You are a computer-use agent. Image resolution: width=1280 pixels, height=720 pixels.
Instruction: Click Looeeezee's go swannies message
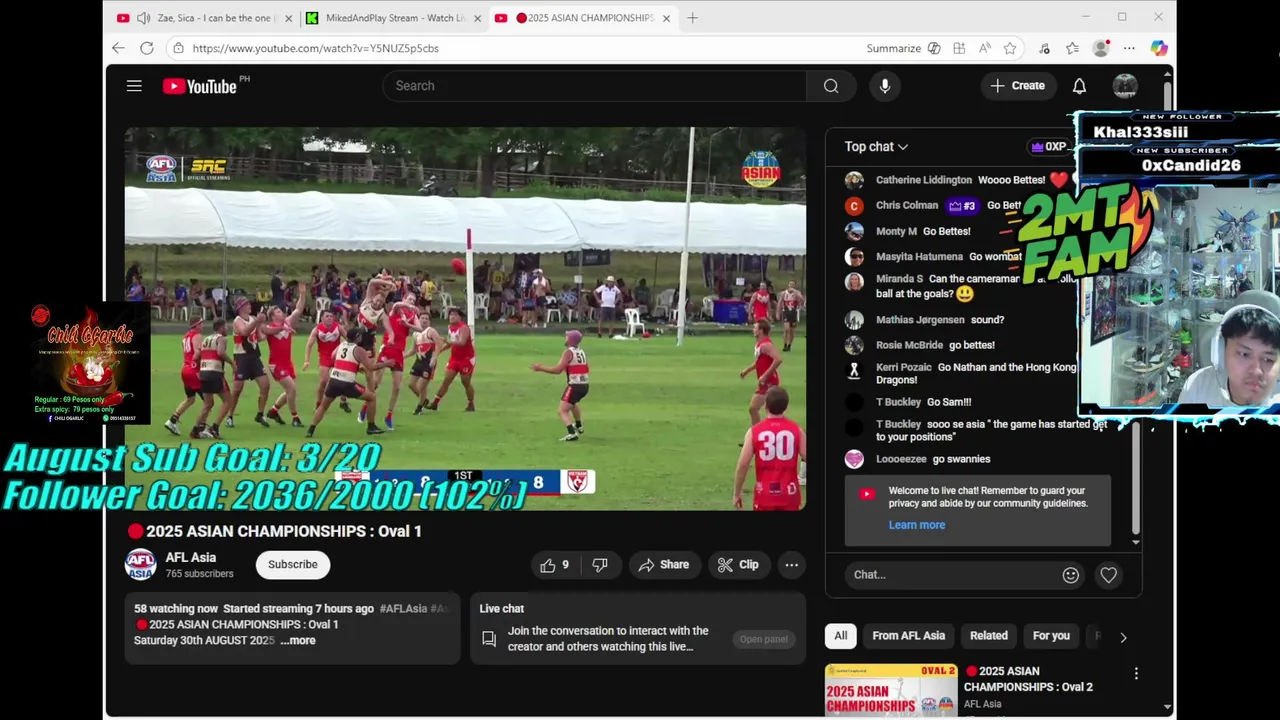[961, 459]
